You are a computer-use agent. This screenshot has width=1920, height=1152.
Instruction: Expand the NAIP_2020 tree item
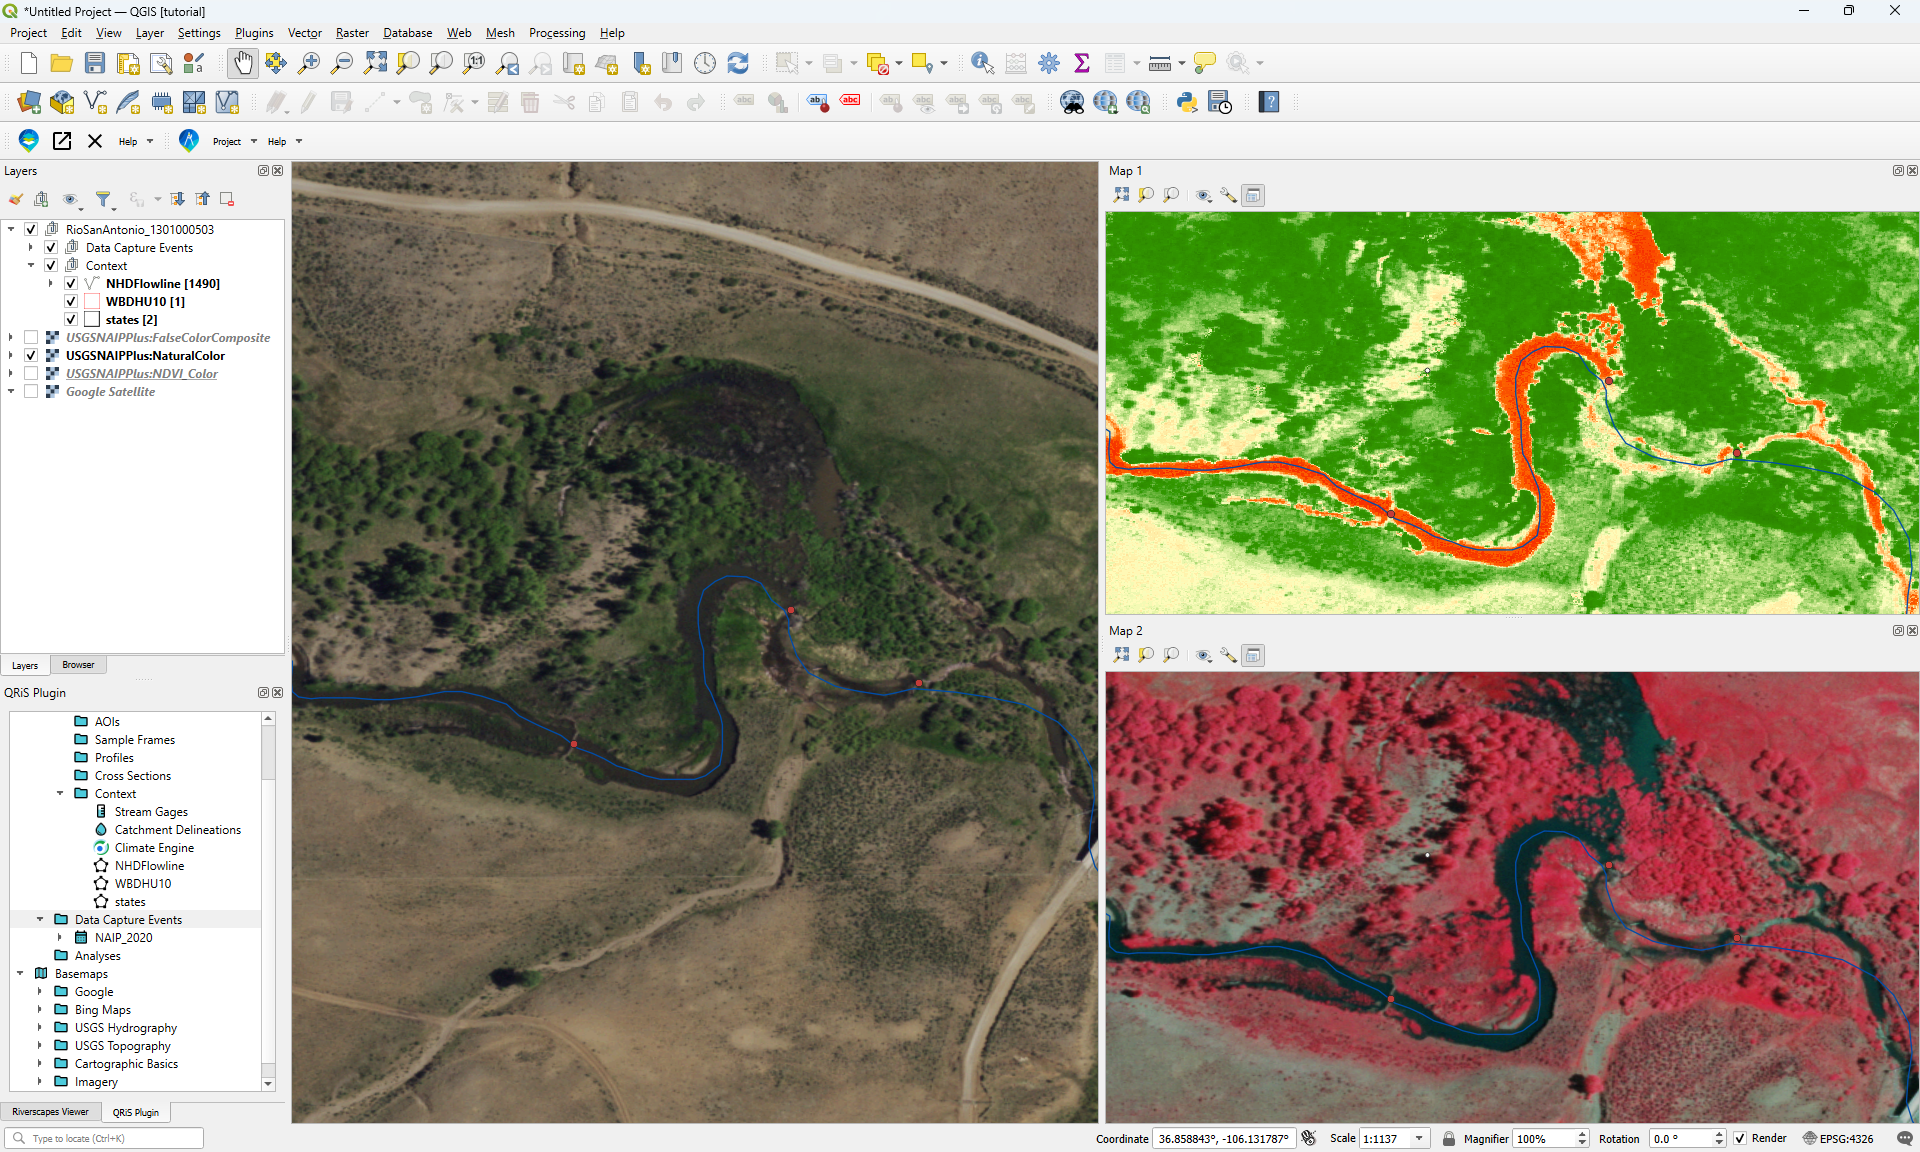(x=60, y=938)
